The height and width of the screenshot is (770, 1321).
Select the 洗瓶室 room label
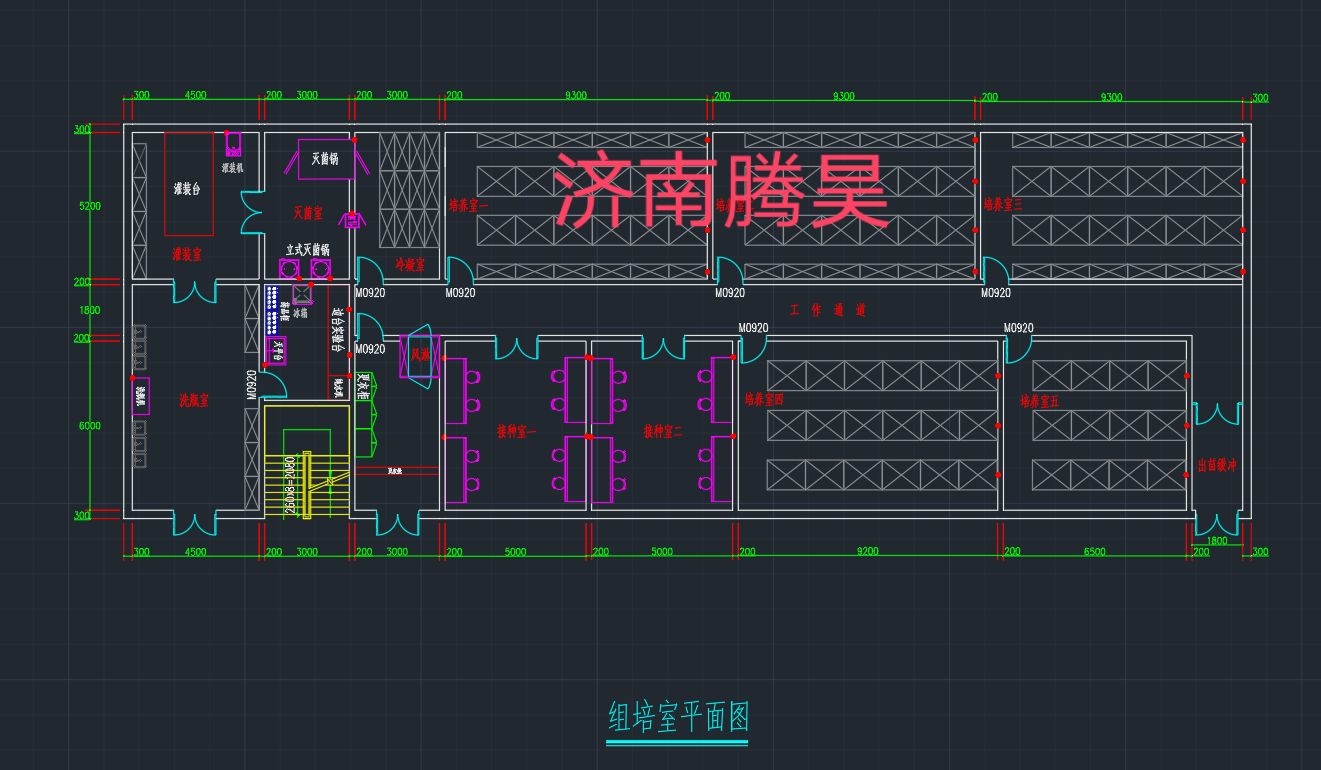pyautogui.click(x=194, y=400)
